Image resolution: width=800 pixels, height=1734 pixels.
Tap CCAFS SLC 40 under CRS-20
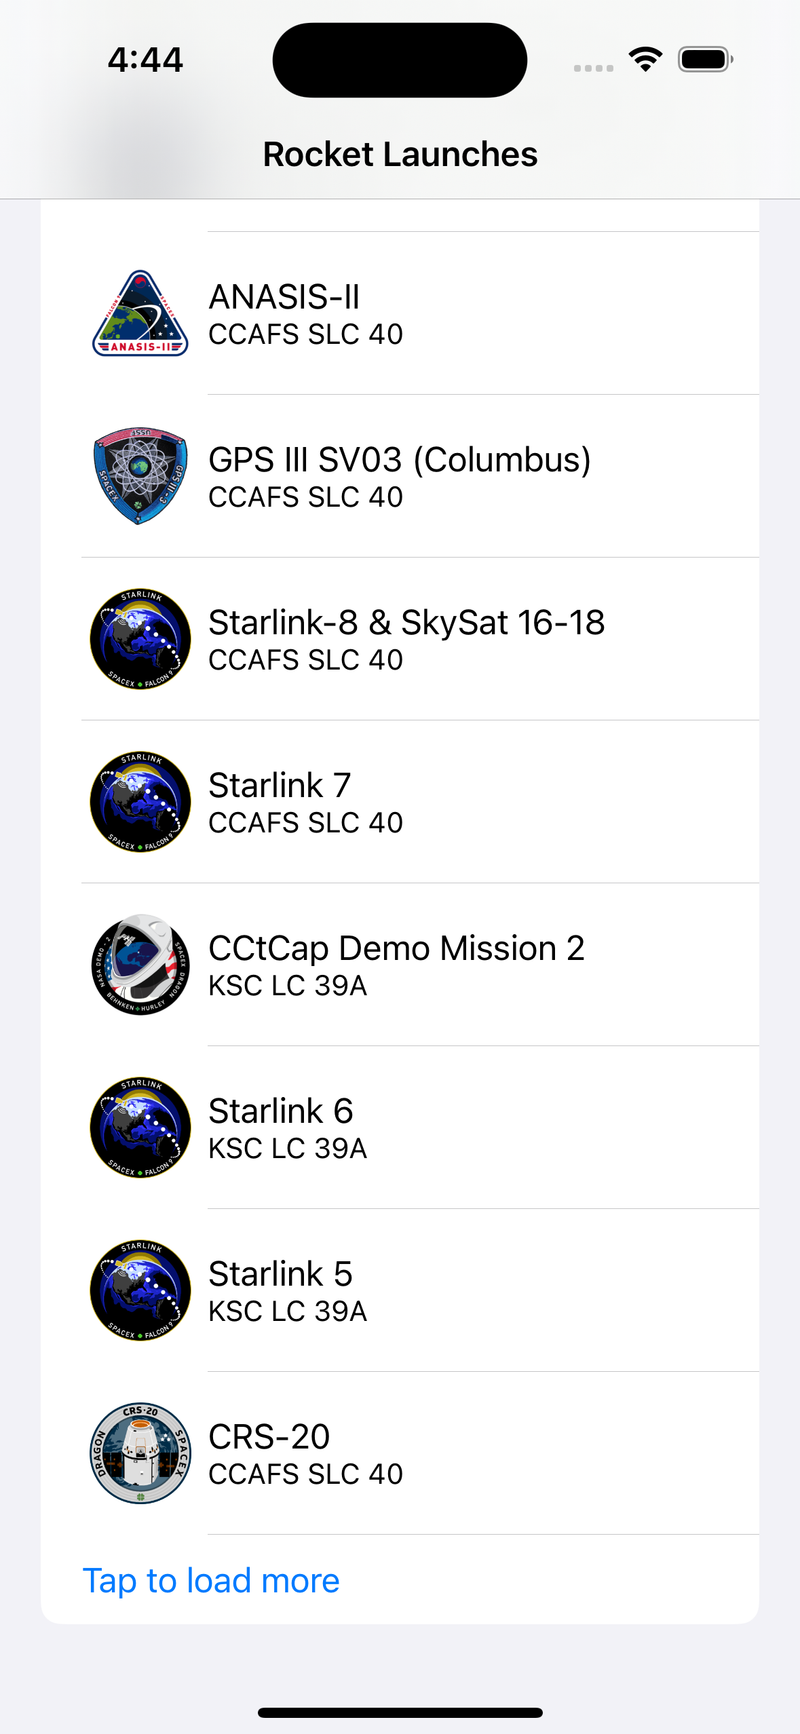[x=306, y=1475]
